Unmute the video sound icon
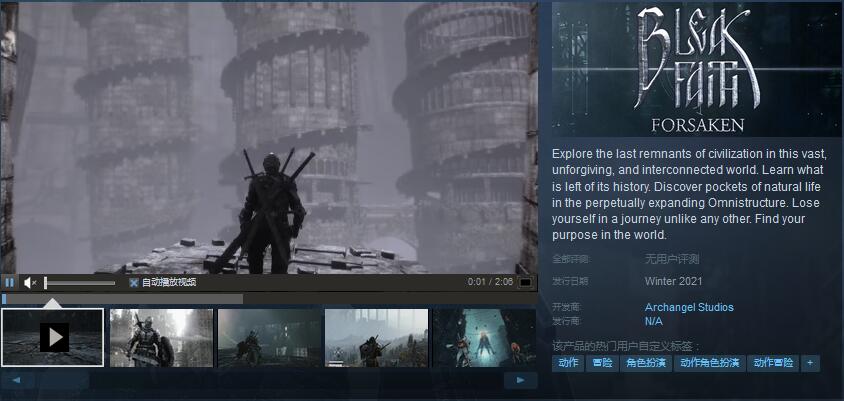 pyautogui.click(x=30, y=282)
